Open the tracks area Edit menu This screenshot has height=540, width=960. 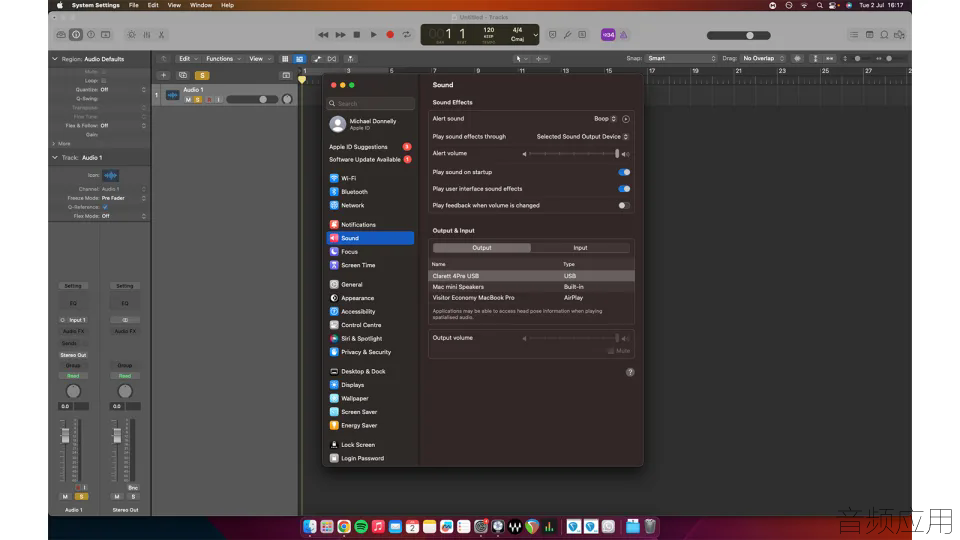click(x=187, y=59)
